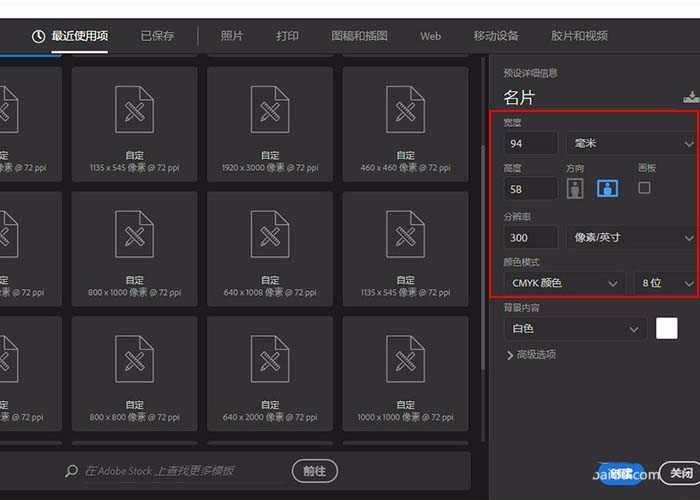The image size is (700, 500).
Task: Expand the 高级选项 advanced options section
Action: 531,355
